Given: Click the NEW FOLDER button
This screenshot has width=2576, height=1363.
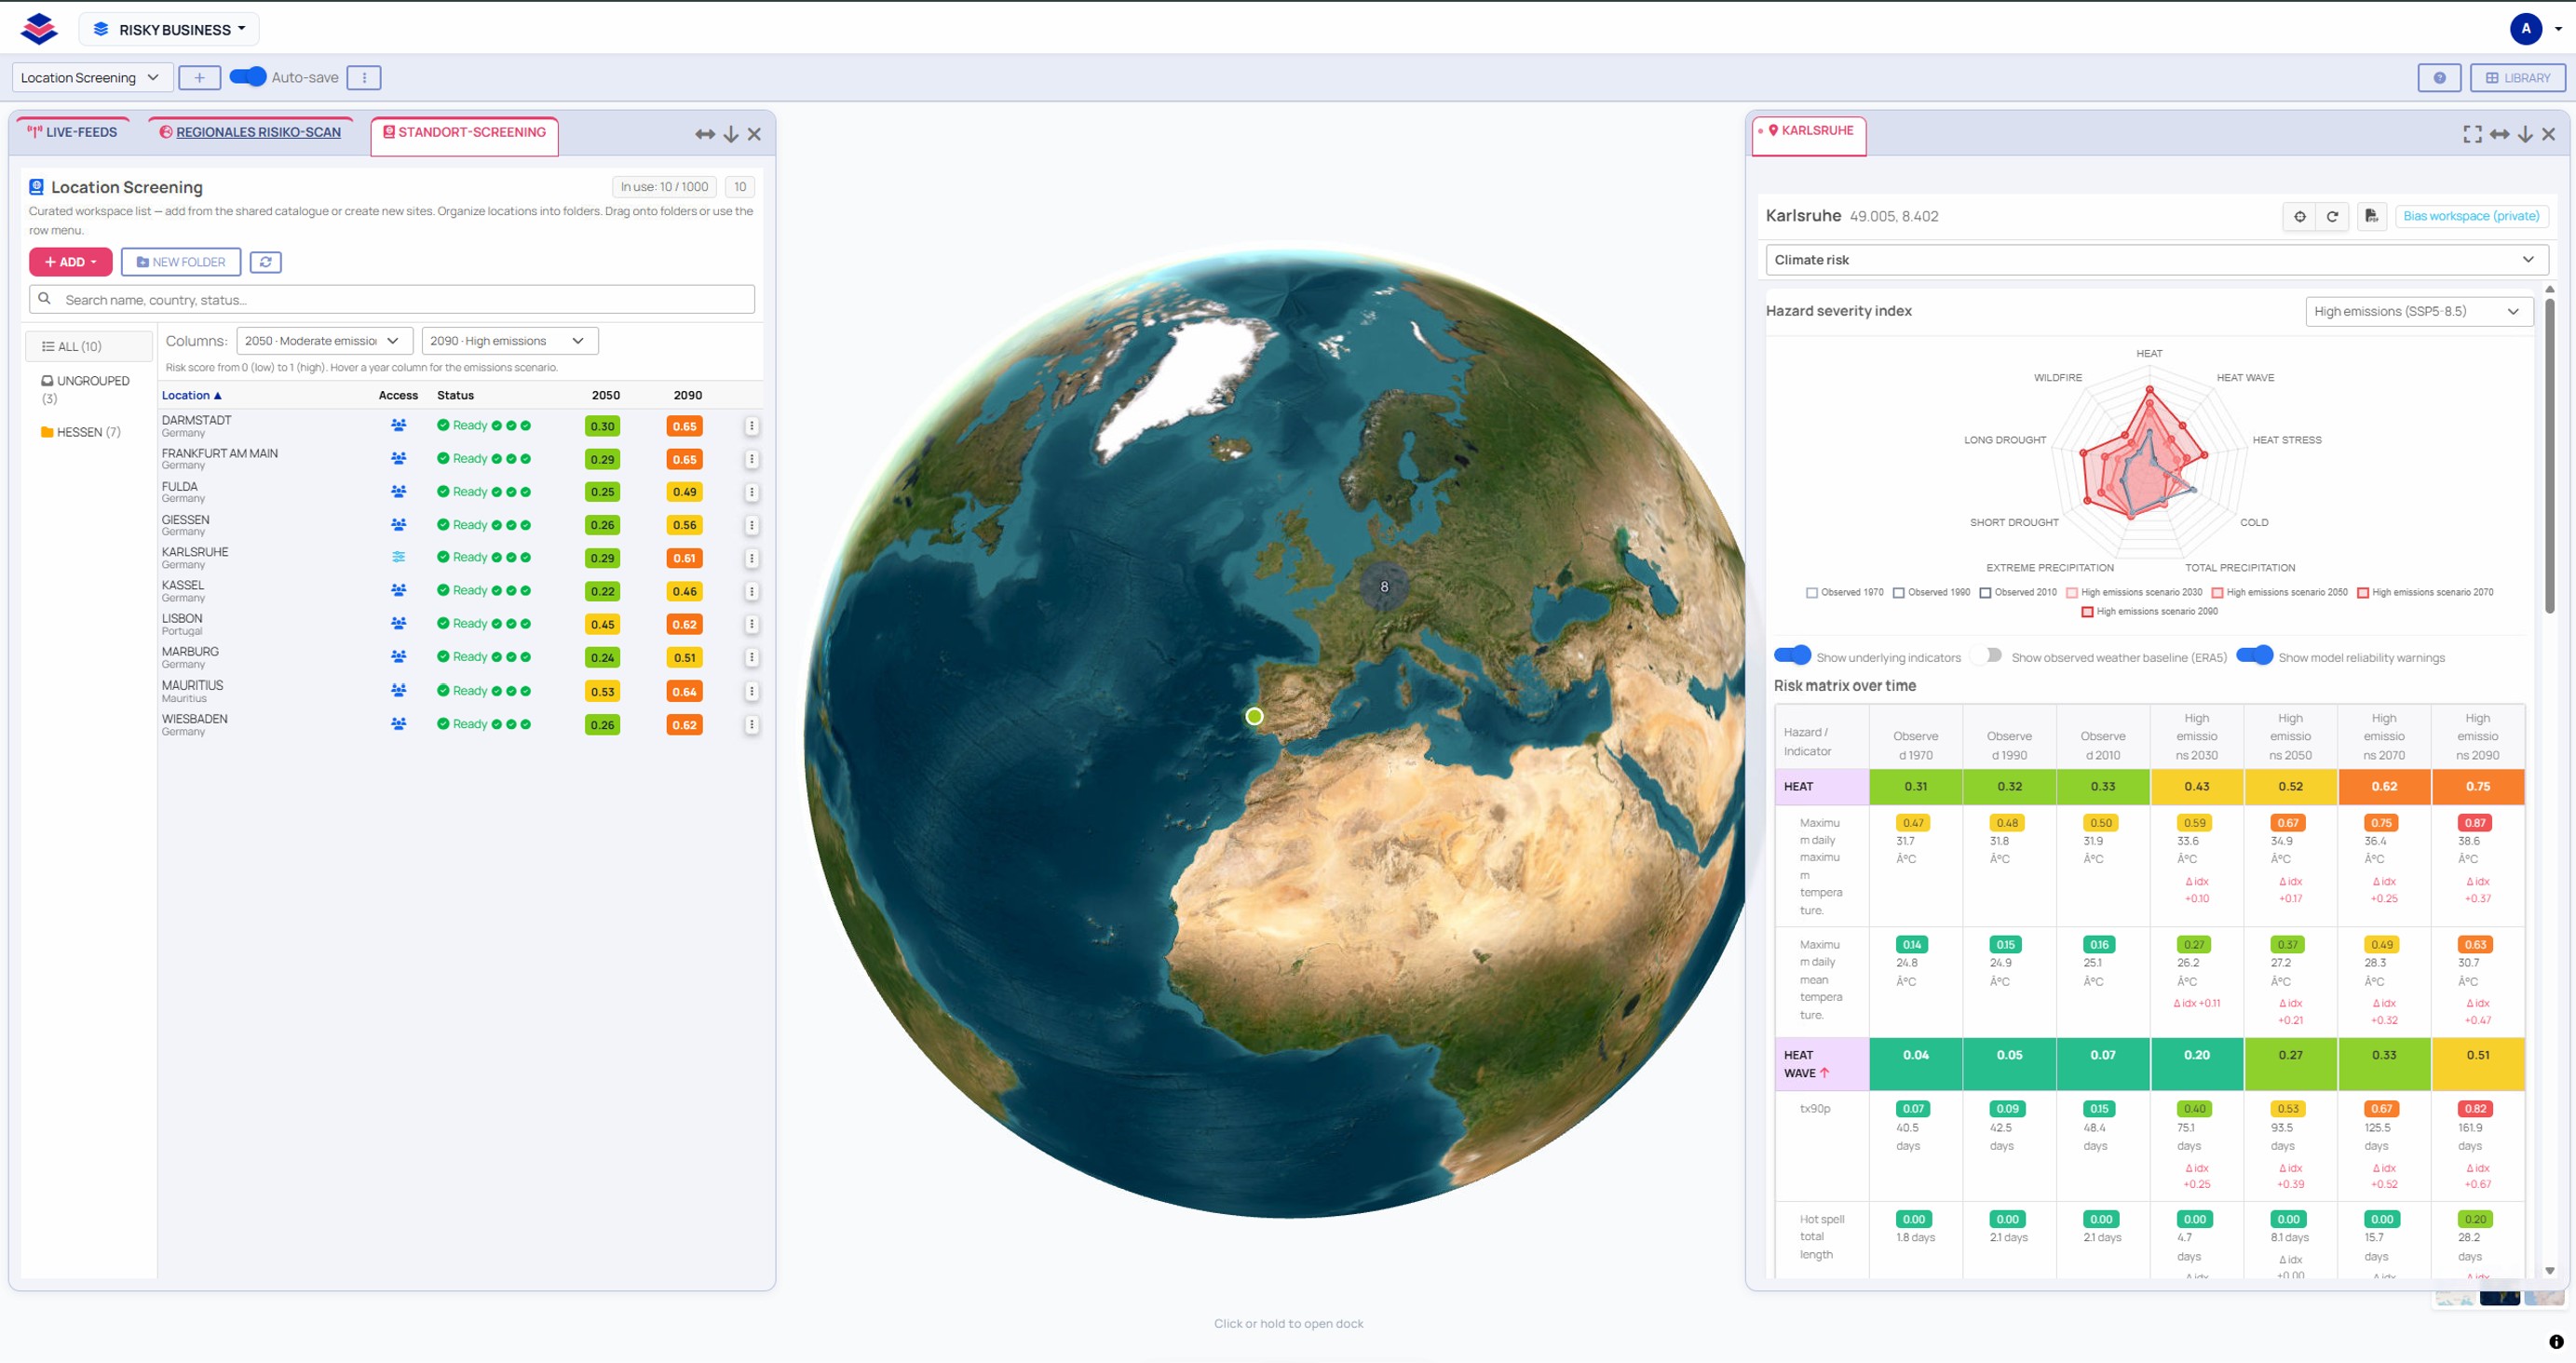Looking at the screenshot, I should pyautogui.click(x=181, y=262).
